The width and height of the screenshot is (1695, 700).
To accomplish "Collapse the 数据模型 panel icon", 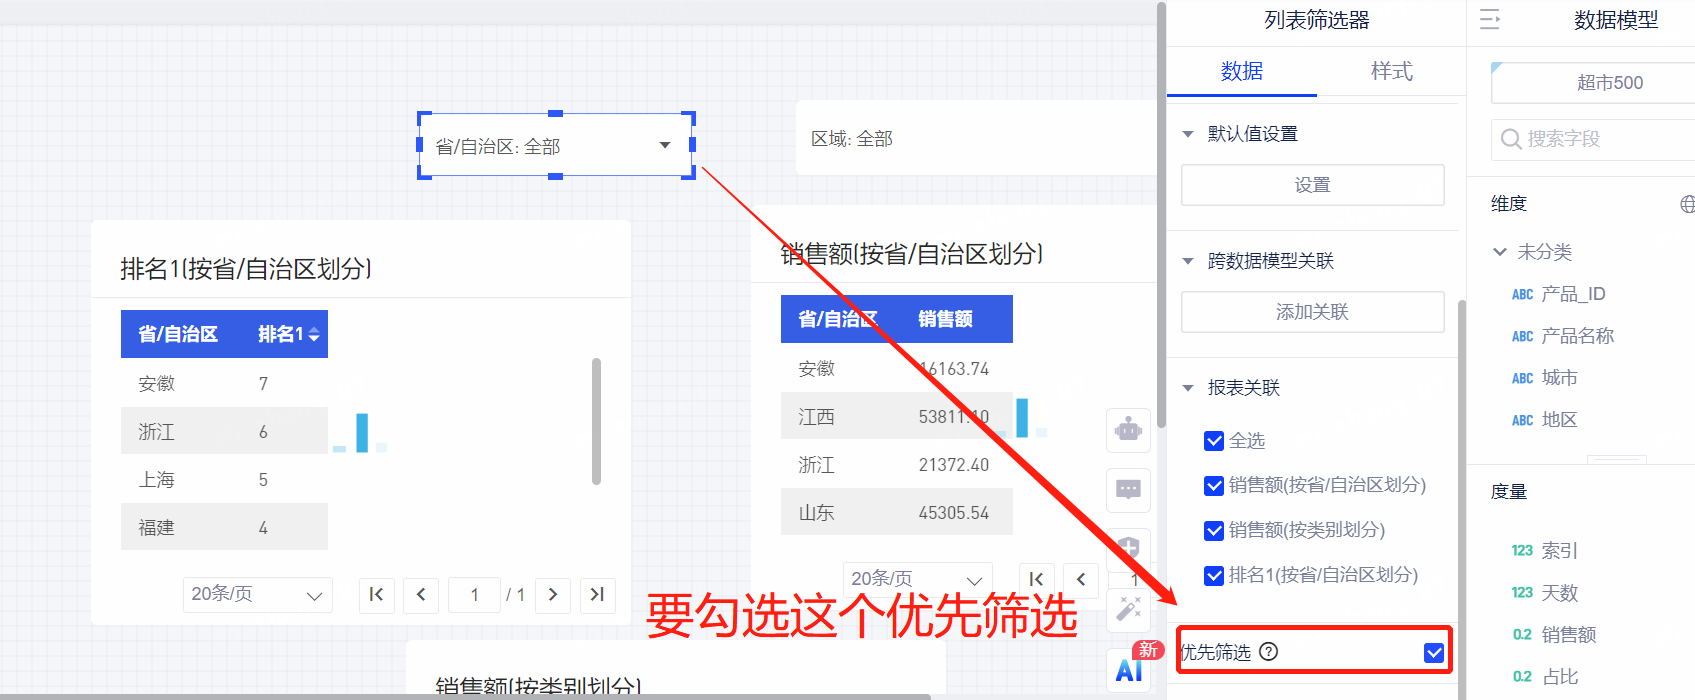I will coord(1490,20).
